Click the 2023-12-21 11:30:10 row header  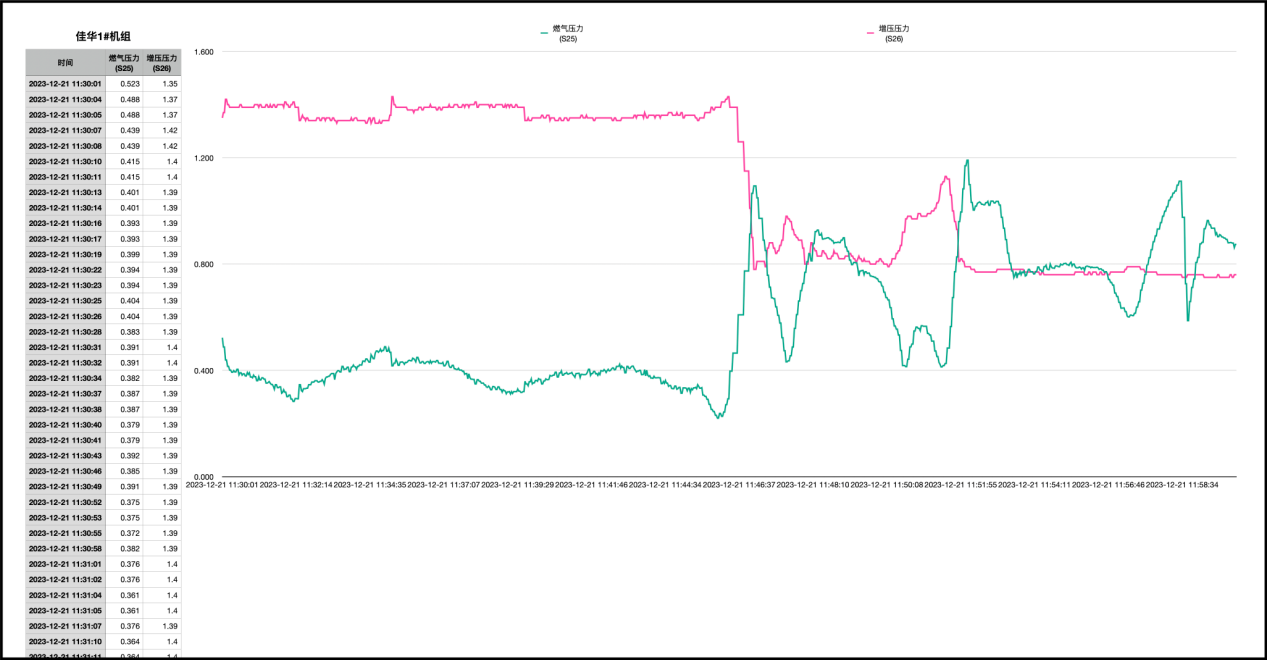pyautogui.click(x=65, y=161)
